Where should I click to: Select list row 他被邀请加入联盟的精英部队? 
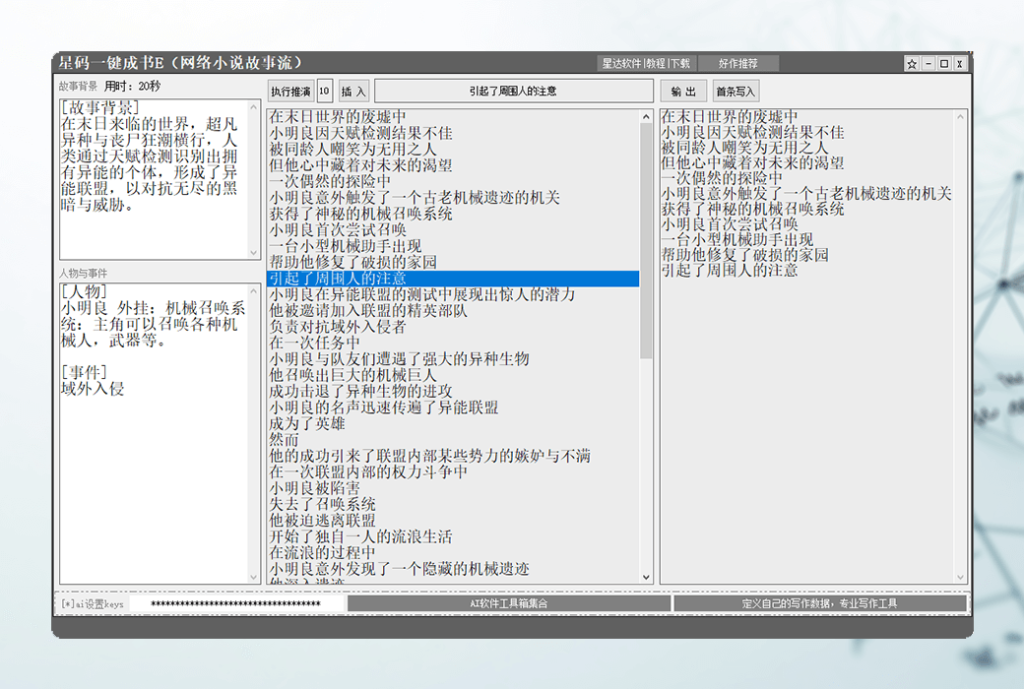point(453,311)
